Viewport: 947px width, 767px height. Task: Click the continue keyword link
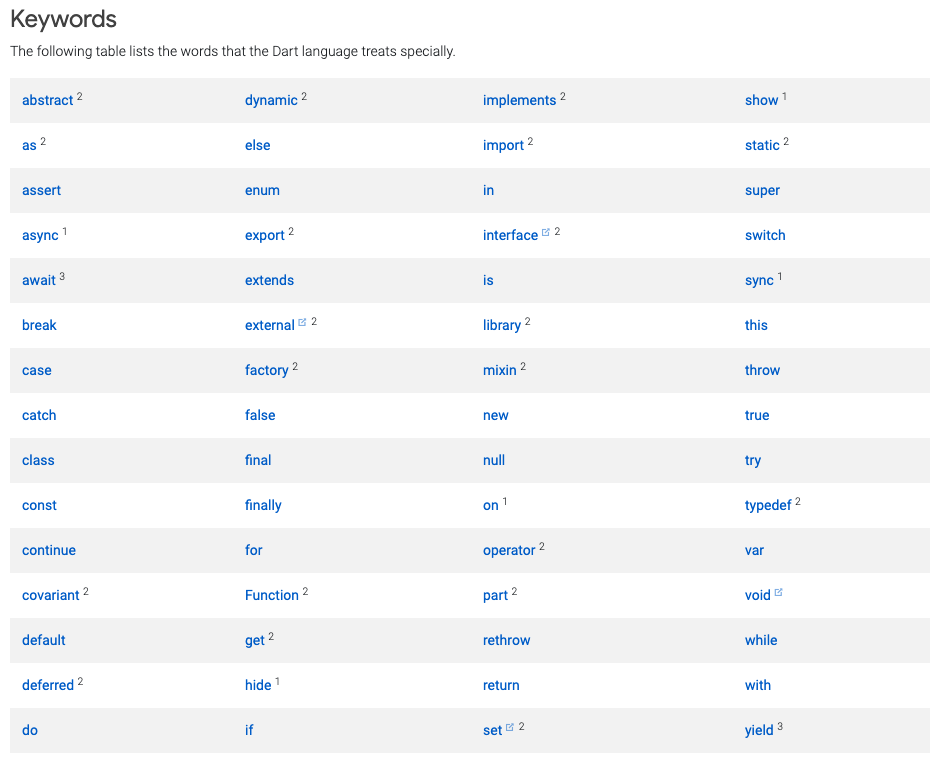pyautogui.click(x=49, y=550)
